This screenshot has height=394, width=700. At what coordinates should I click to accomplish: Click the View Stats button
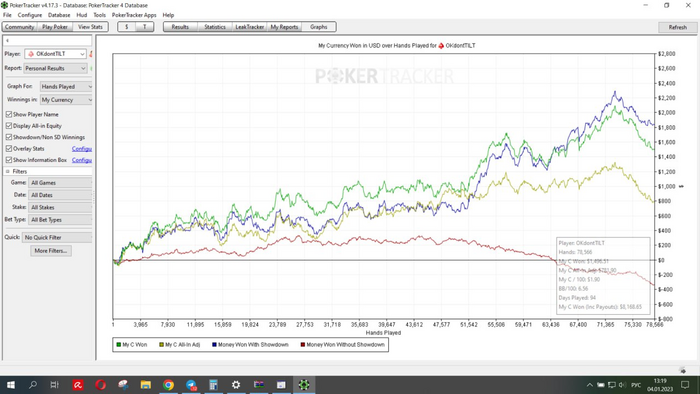[x=91, y=27]
